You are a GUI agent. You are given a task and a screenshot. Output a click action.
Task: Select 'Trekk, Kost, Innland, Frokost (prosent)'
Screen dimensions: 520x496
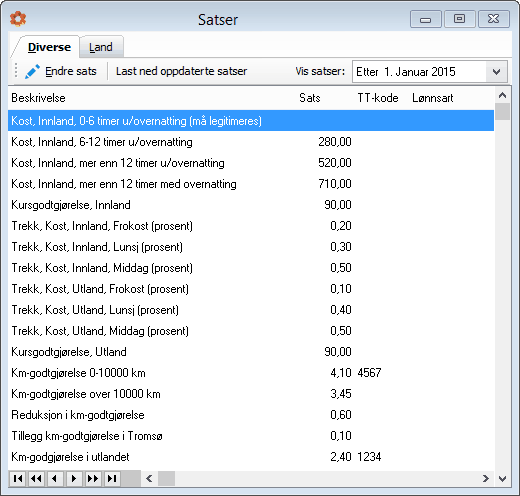(x=251, y=226)
